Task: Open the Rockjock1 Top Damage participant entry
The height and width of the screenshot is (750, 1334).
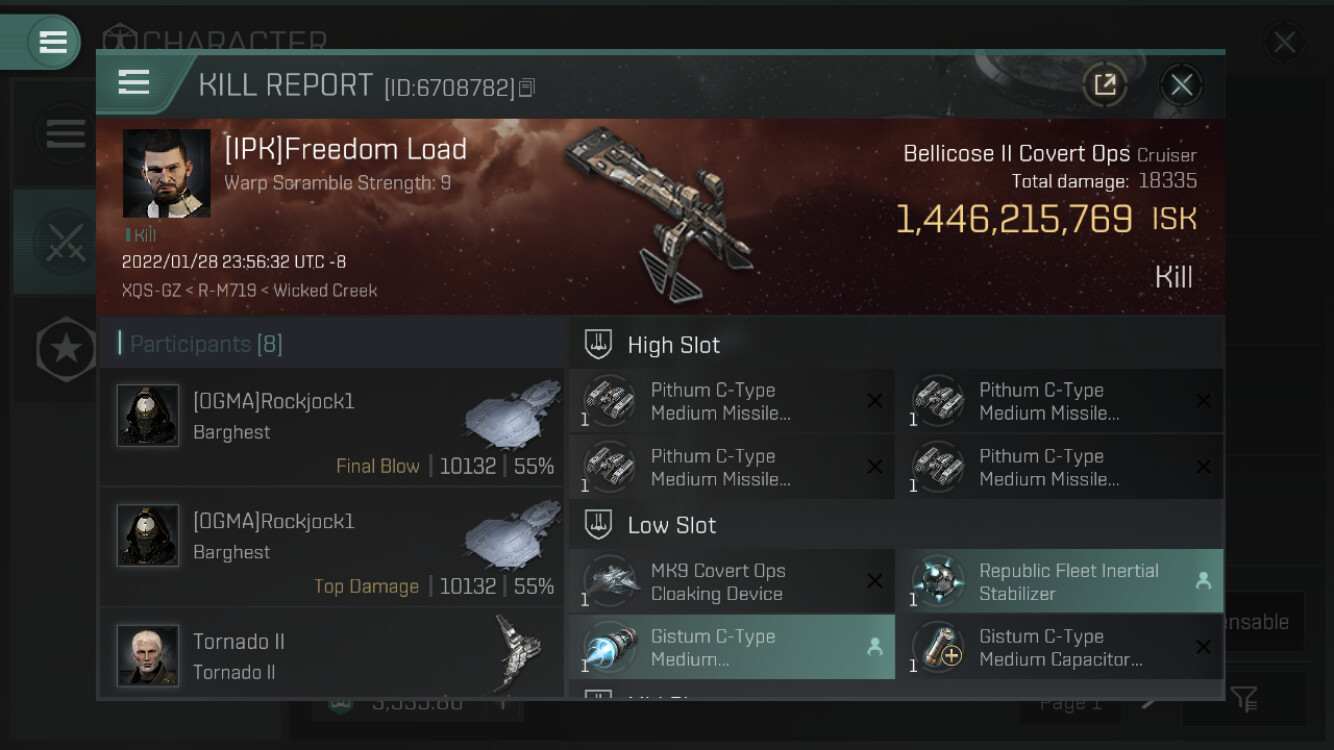Action: pyautogui.click(x=332, y=547)
